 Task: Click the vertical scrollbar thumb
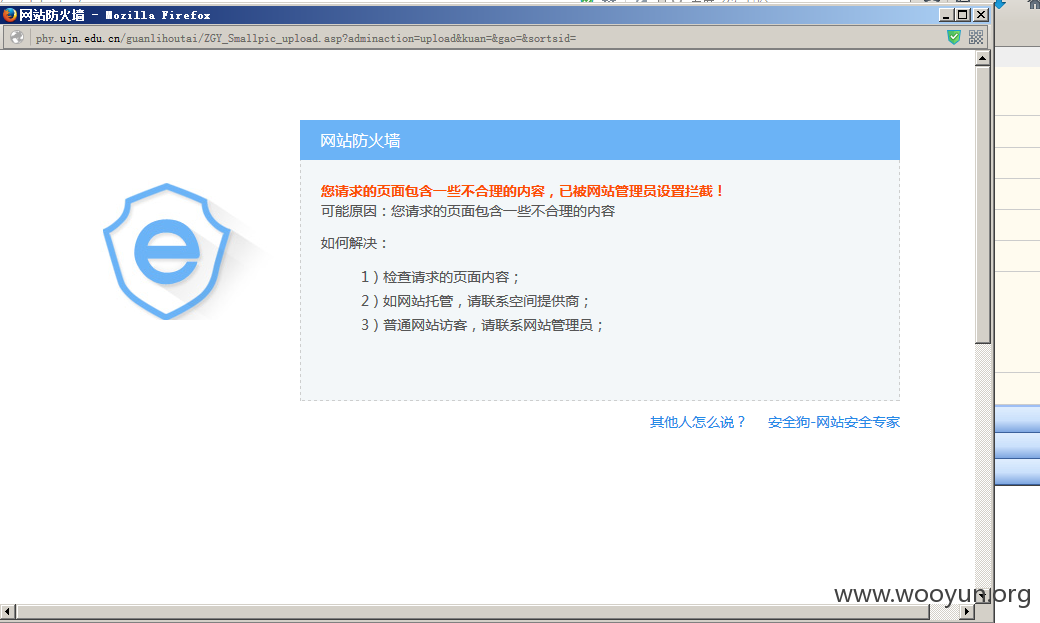[982, 204]
